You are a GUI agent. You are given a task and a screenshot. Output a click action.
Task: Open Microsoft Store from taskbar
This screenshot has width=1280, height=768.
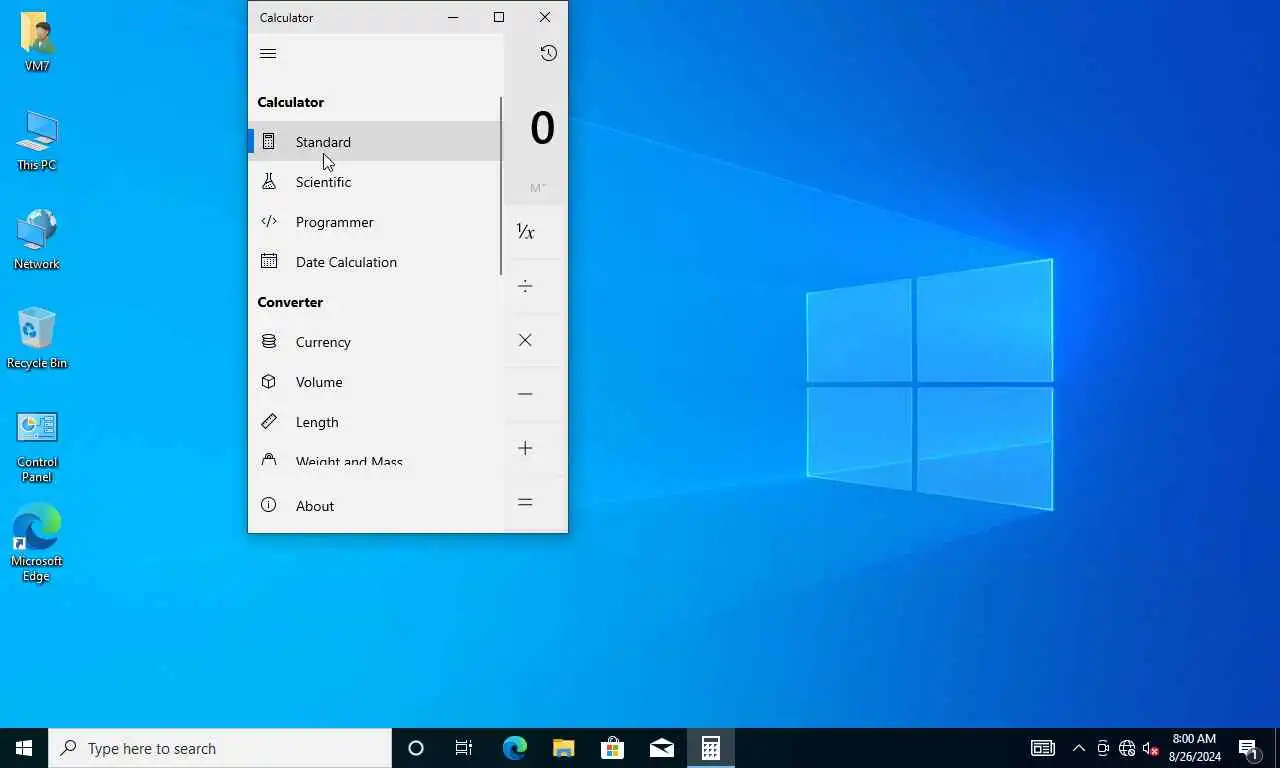(612, 748)
